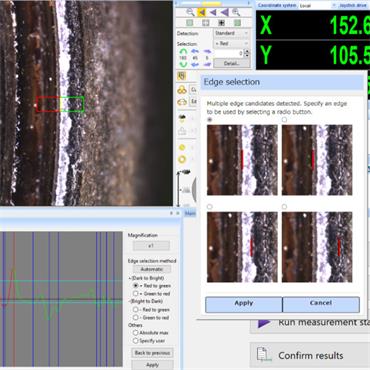Open the Detection 'Standard' dropdown
The height and width of the screenshot is (370, 370).
point(231,33)
